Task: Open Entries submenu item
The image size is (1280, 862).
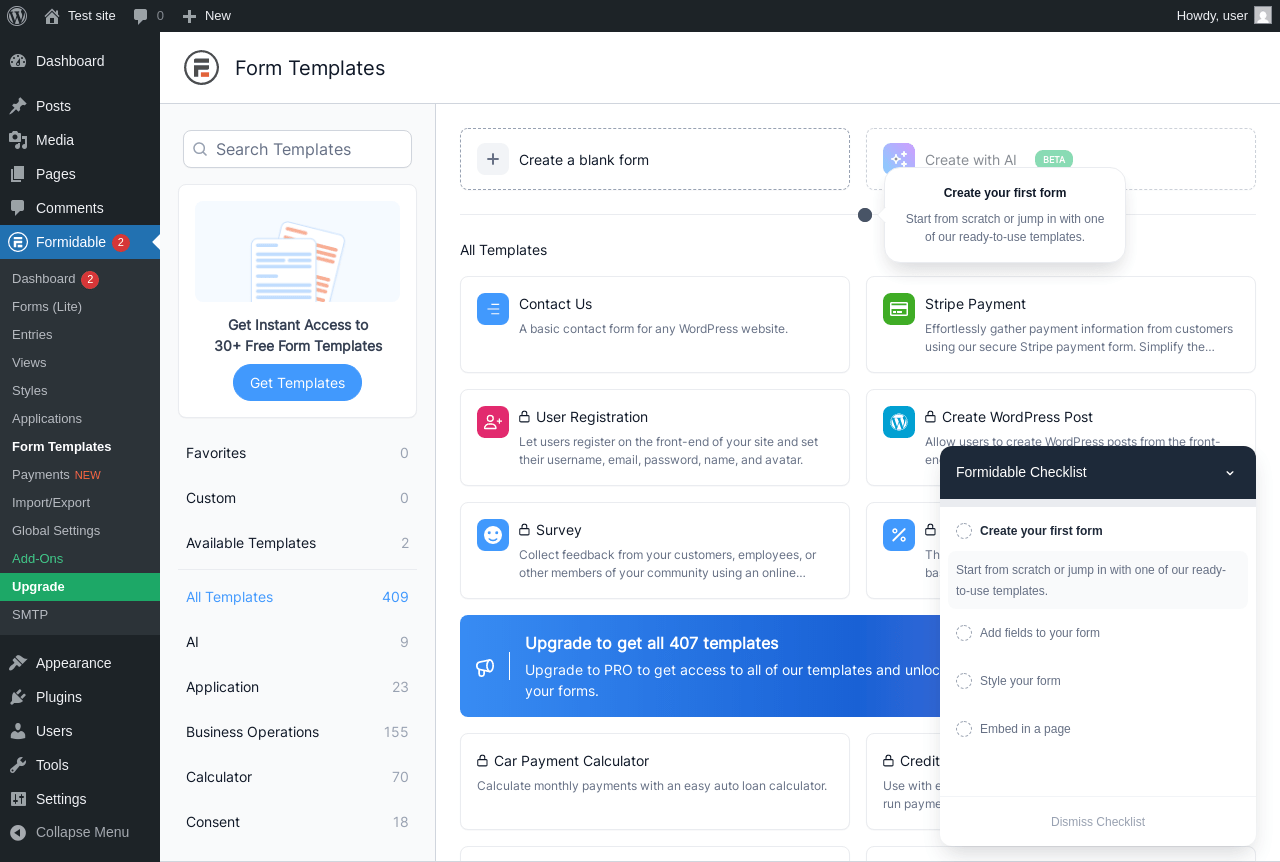Action: coord(80,335)
